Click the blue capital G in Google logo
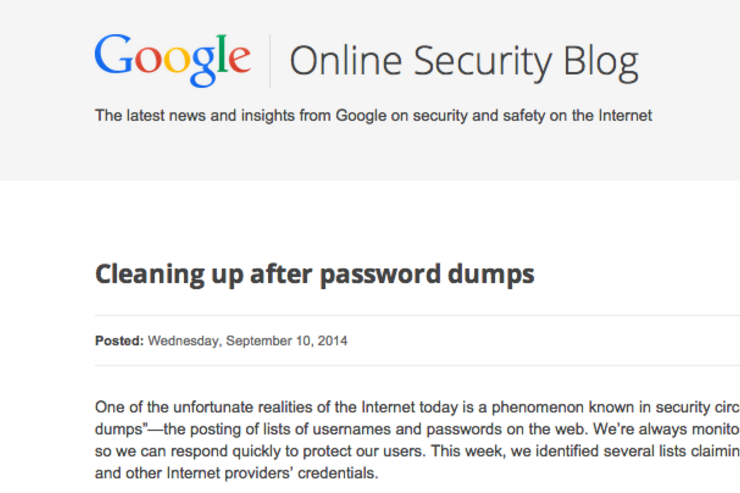The image size is (740, 493). [114, 54]
